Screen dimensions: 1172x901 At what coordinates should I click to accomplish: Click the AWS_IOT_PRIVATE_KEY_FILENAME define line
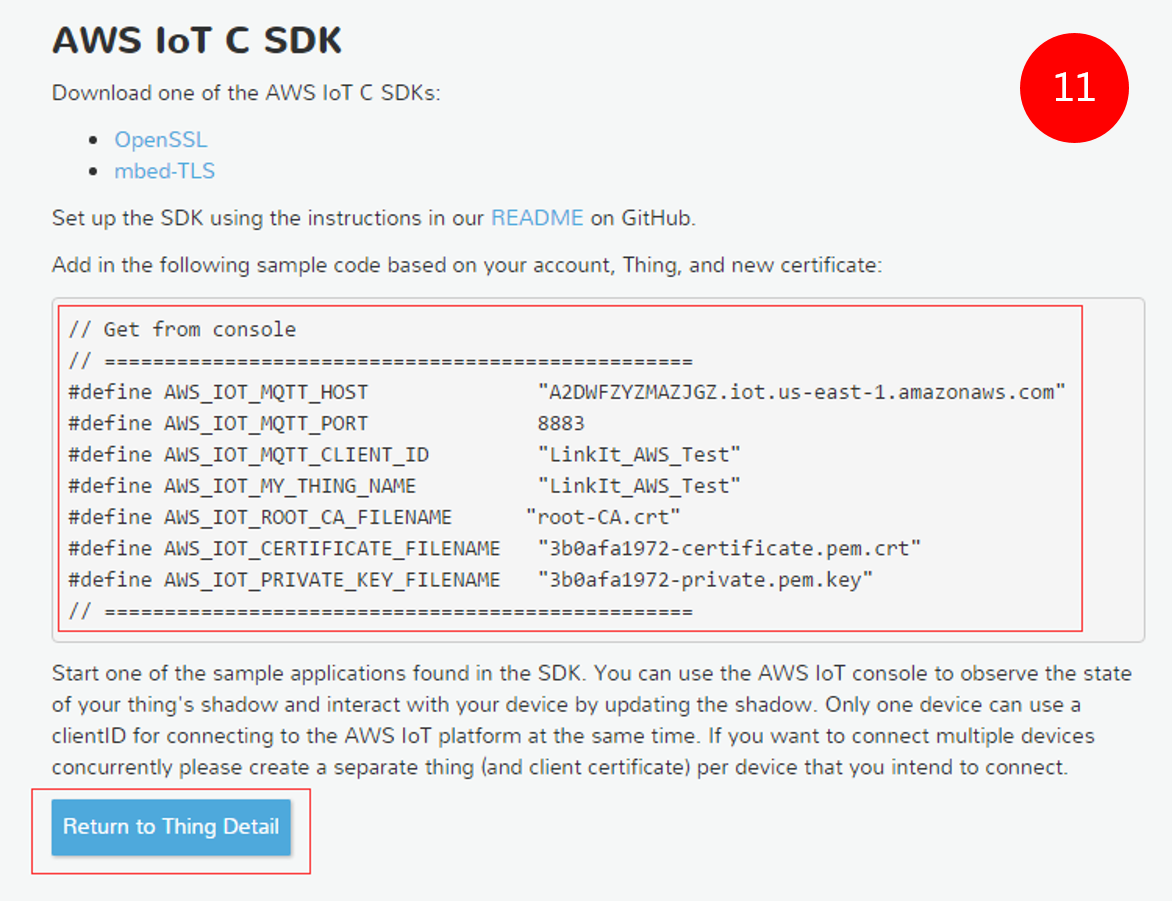tap(471, 580)
